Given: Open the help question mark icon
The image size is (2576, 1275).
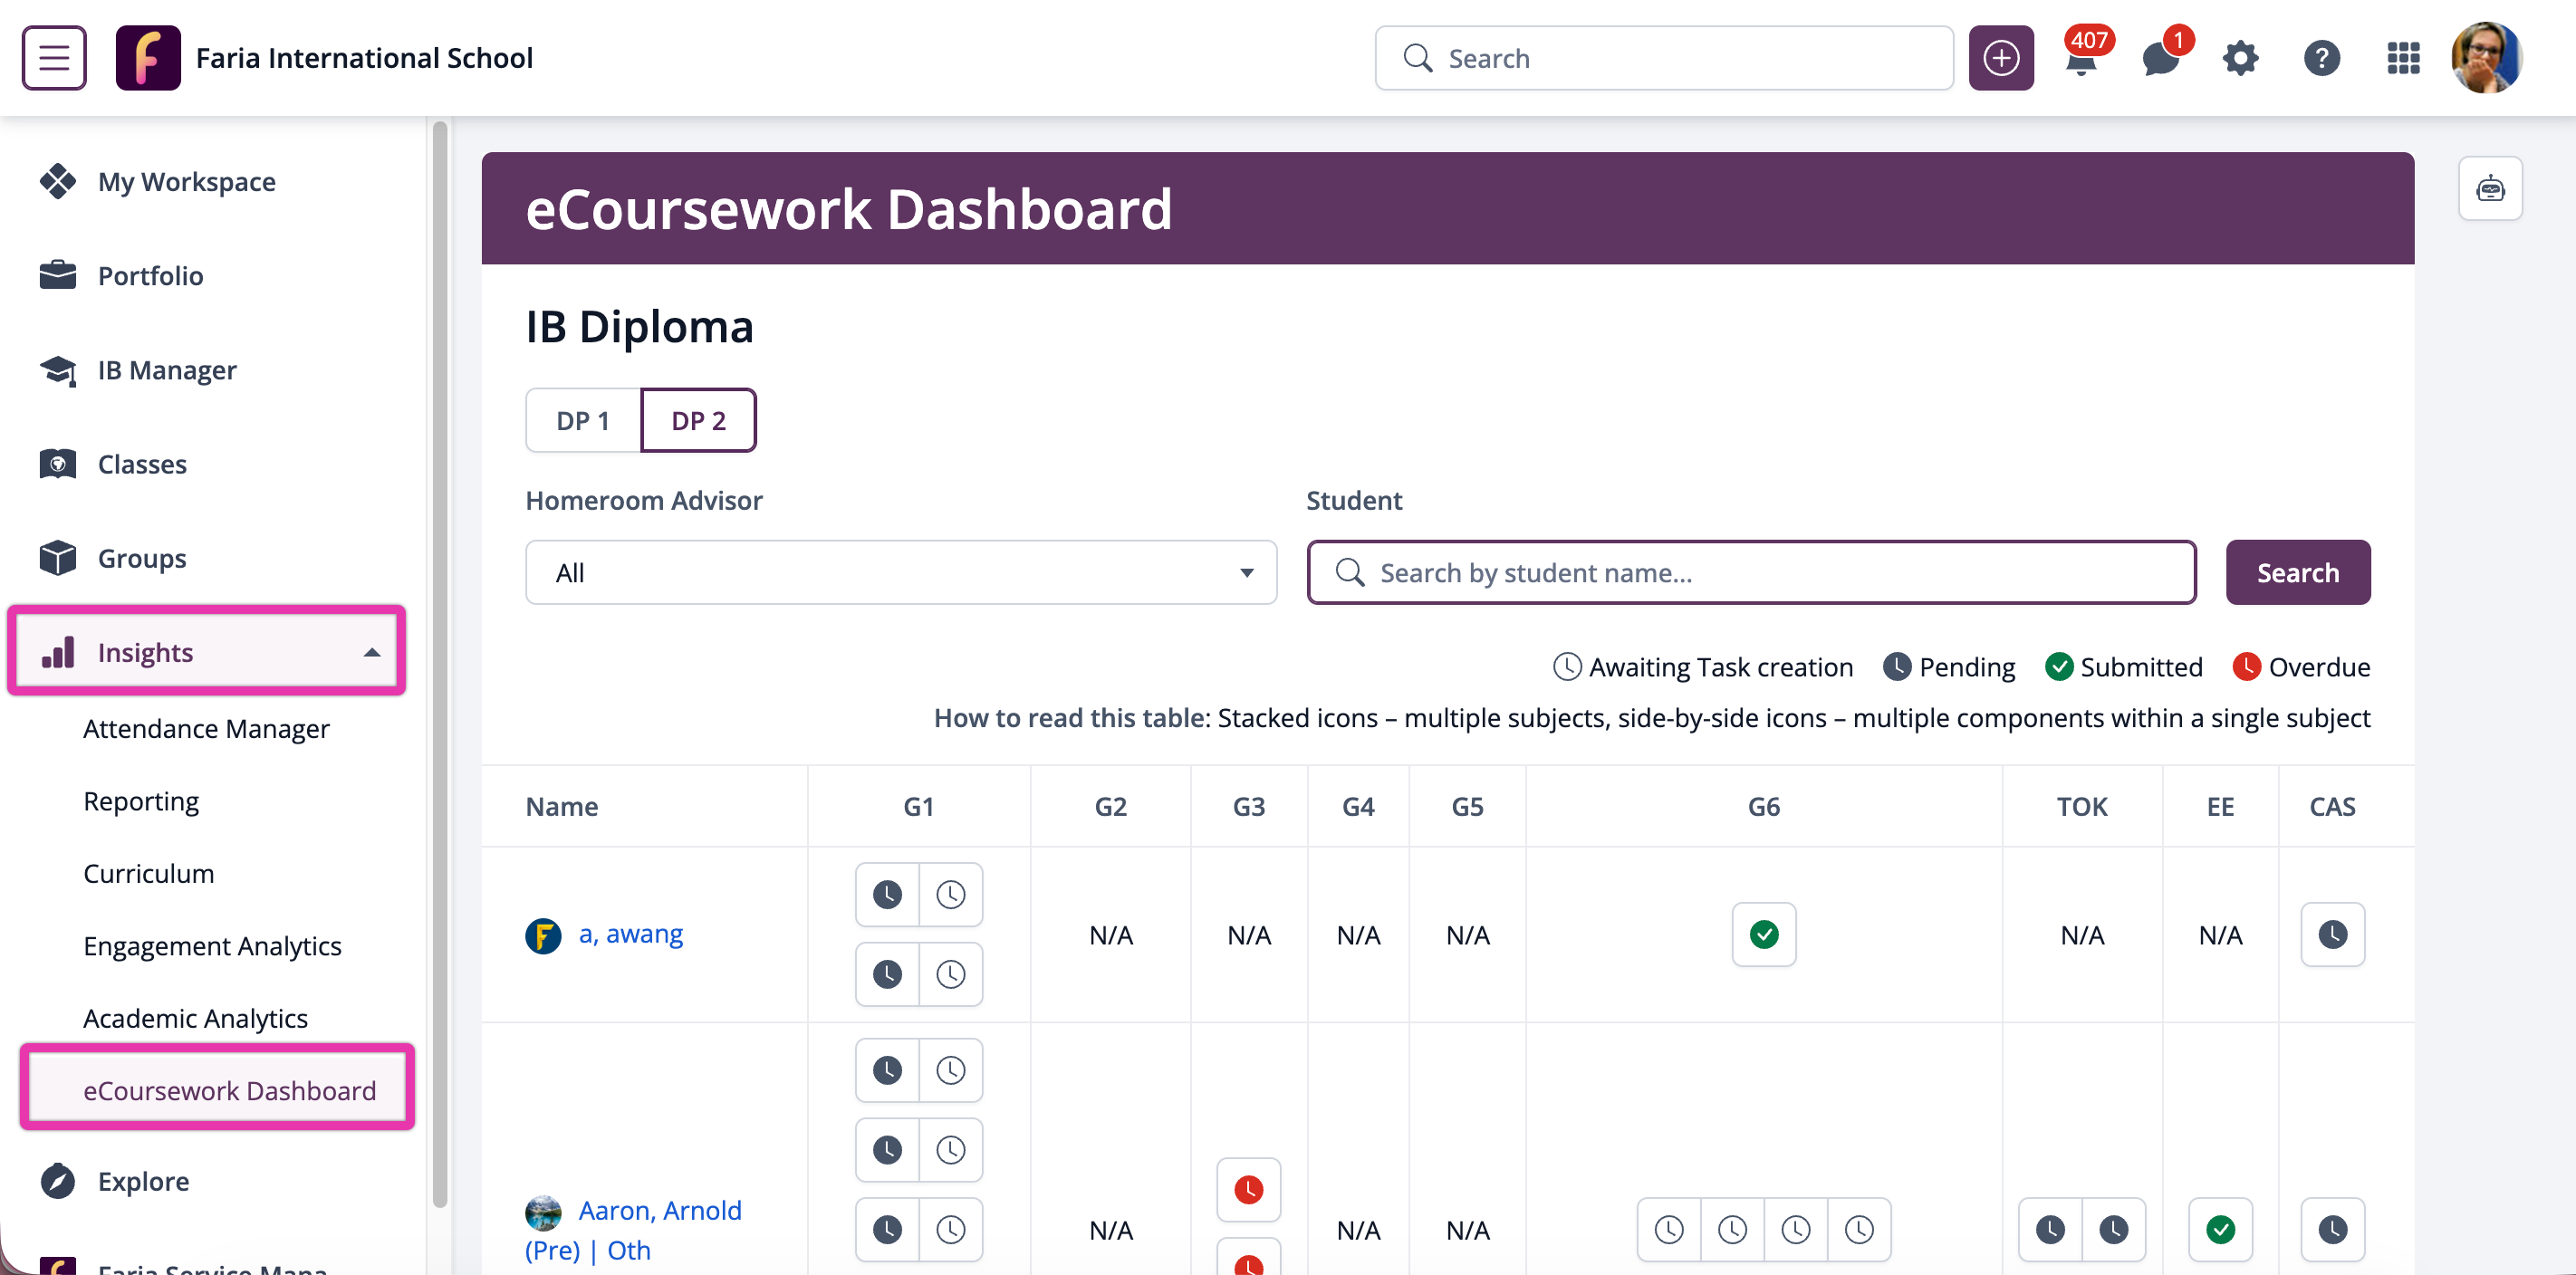Looking at the screenshot, I should (2322, 58).
